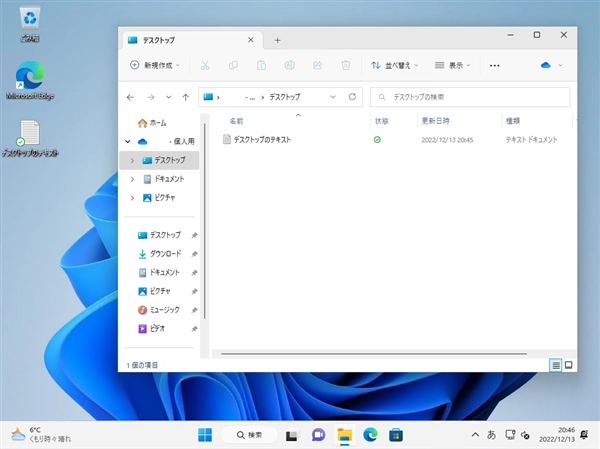
Task: Sort by 種類 column header
Action: pyautogui.click(x=513, y=121)
